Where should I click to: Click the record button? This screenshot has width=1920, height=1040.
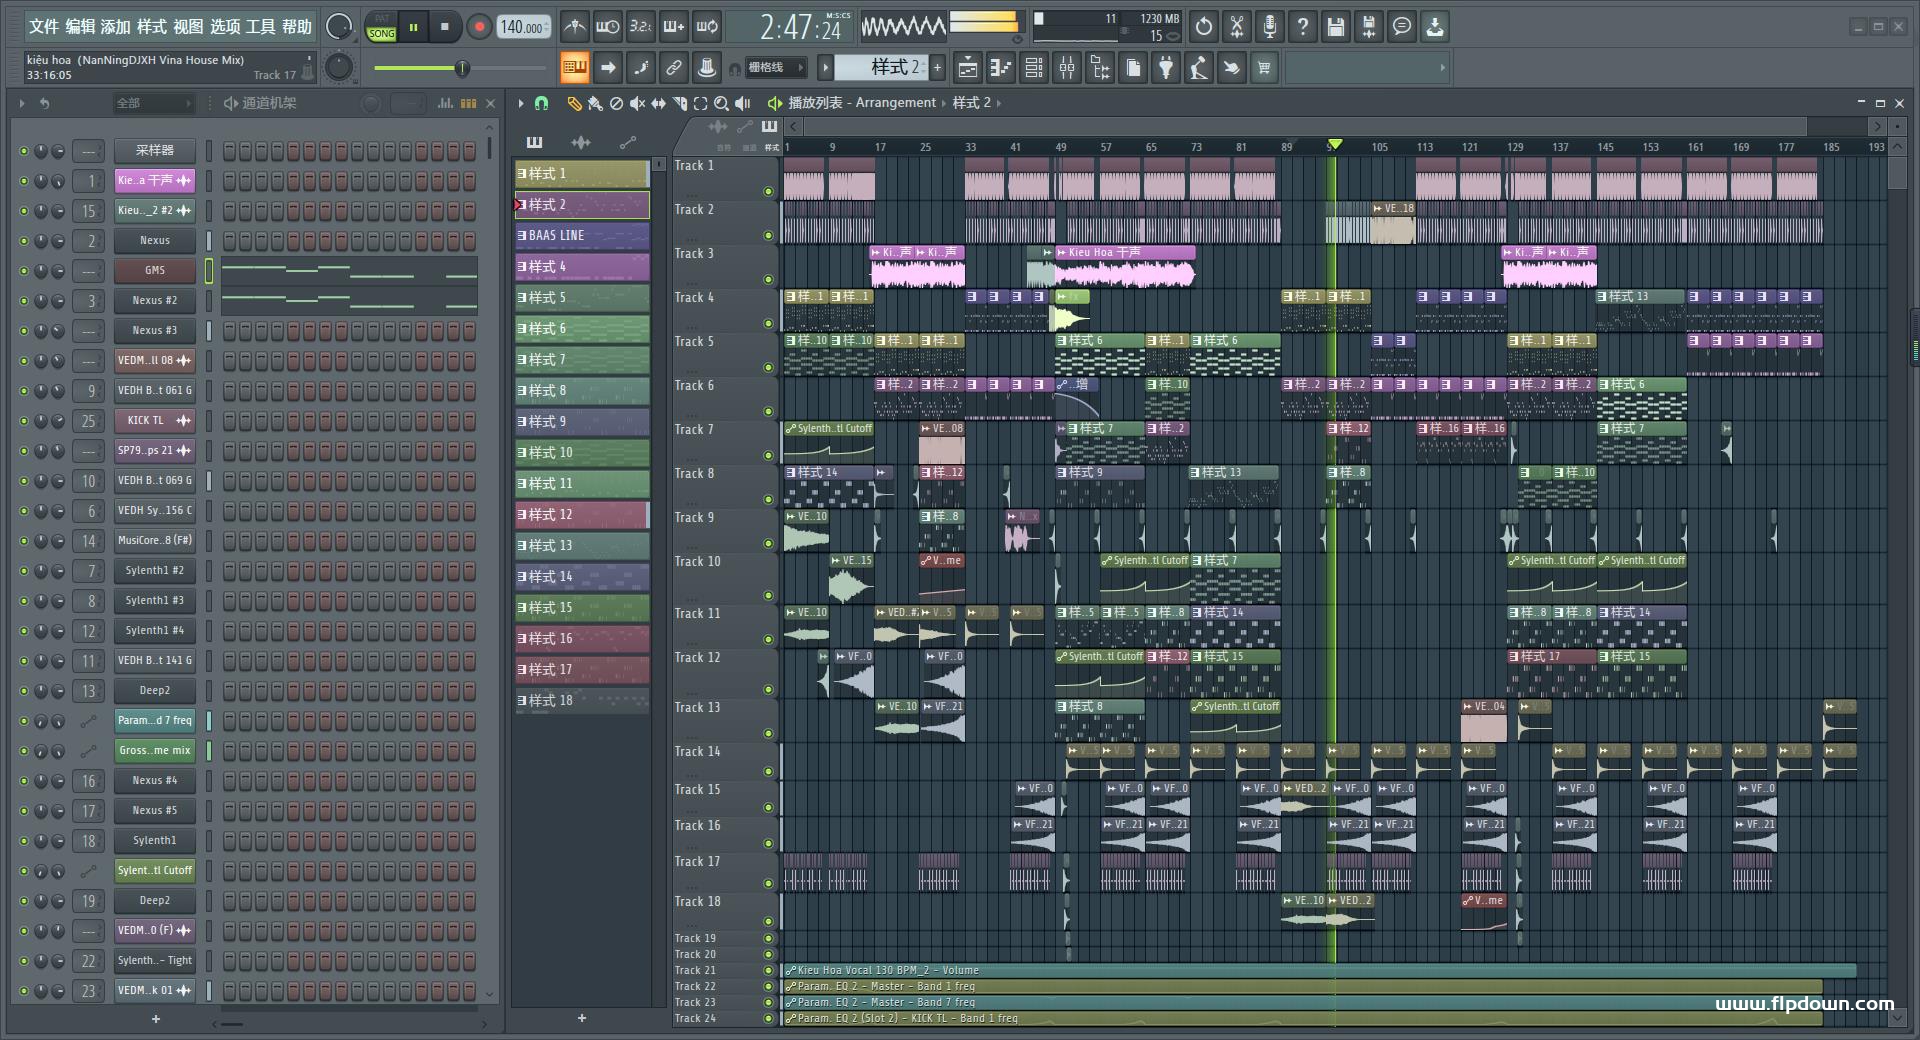click(479, 27)
